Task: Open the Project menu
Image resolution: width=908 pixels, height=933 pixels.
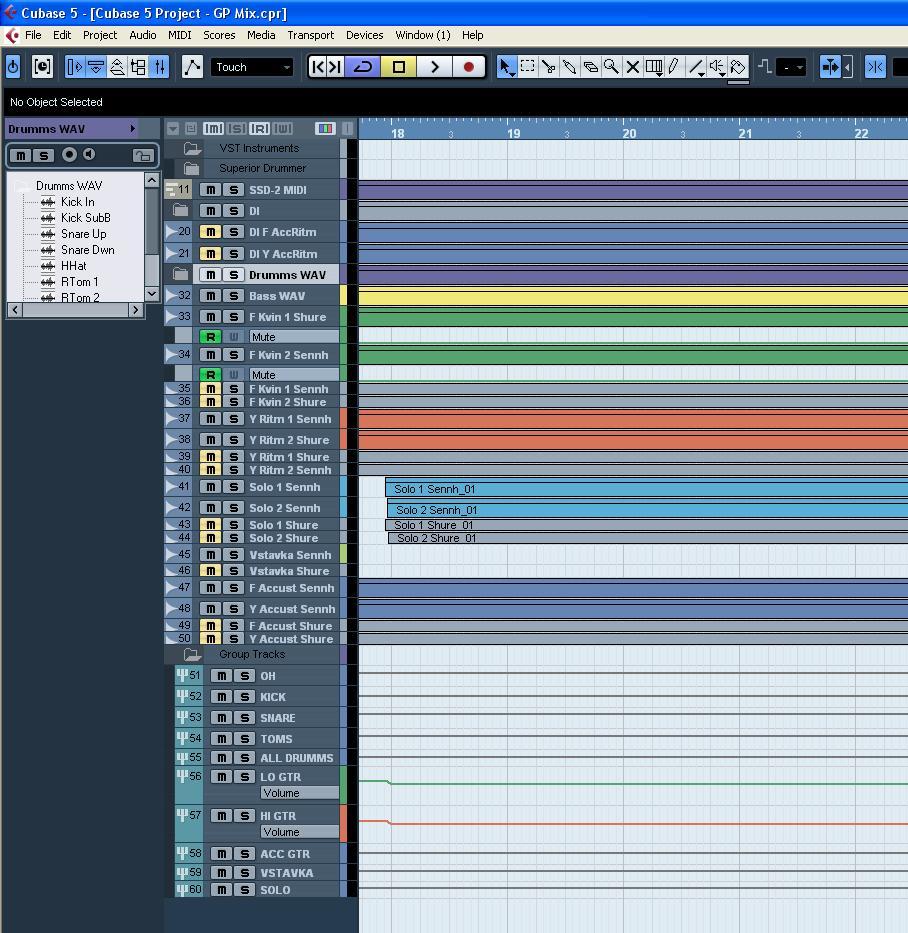Action: [x=100, y=35]
